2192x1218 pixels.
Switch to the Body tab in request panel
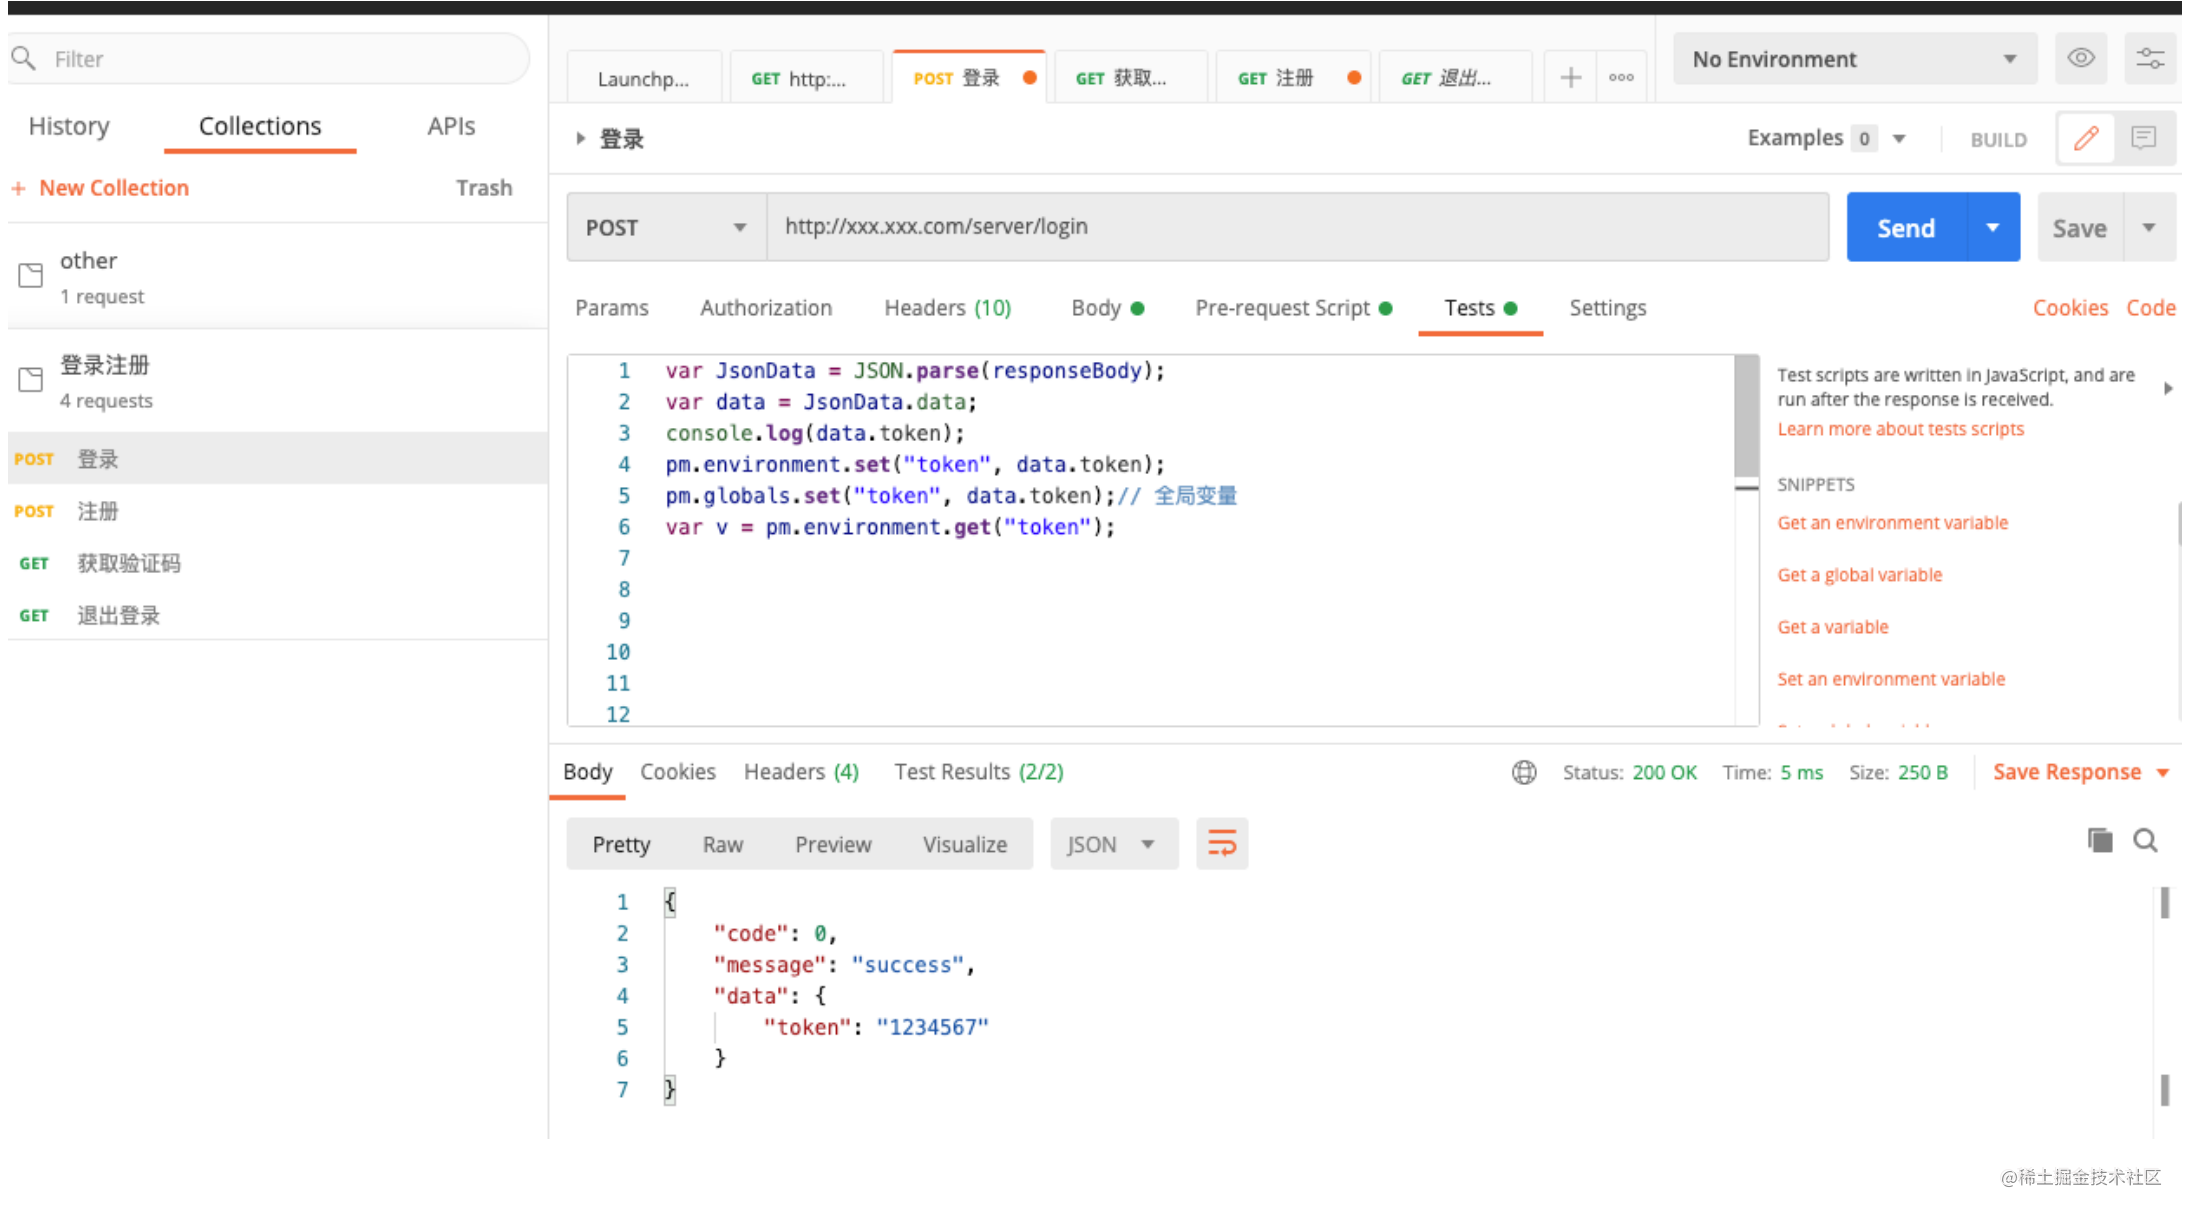point(1096,306)
